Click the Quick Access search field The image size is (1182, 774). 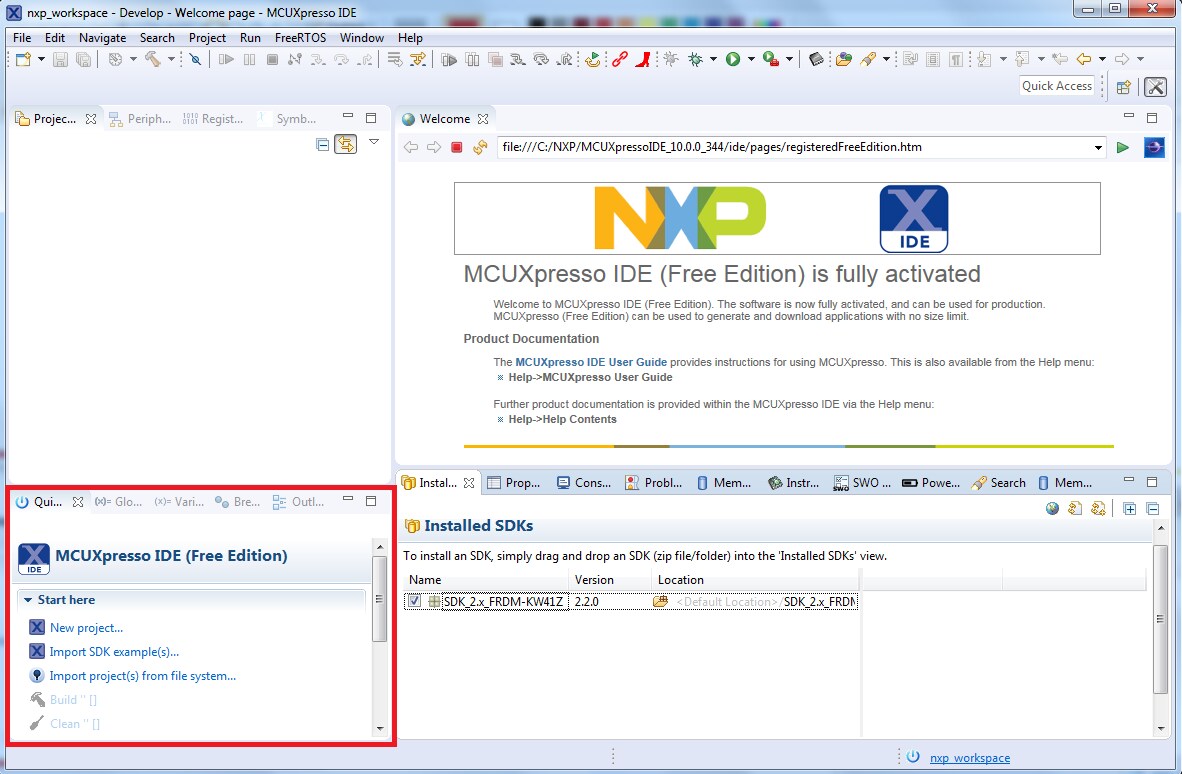coord(1056,86)
